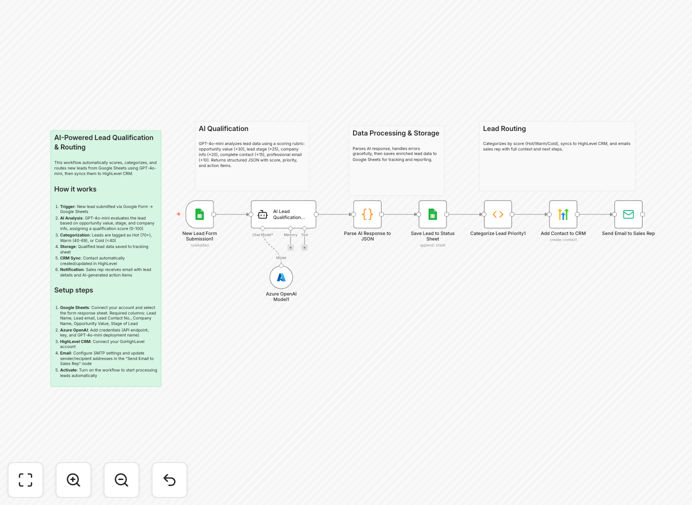Screen dimensions: 692x505
Task: Reset canvas zoom with the undo arrow button
Action: point(169,480)
